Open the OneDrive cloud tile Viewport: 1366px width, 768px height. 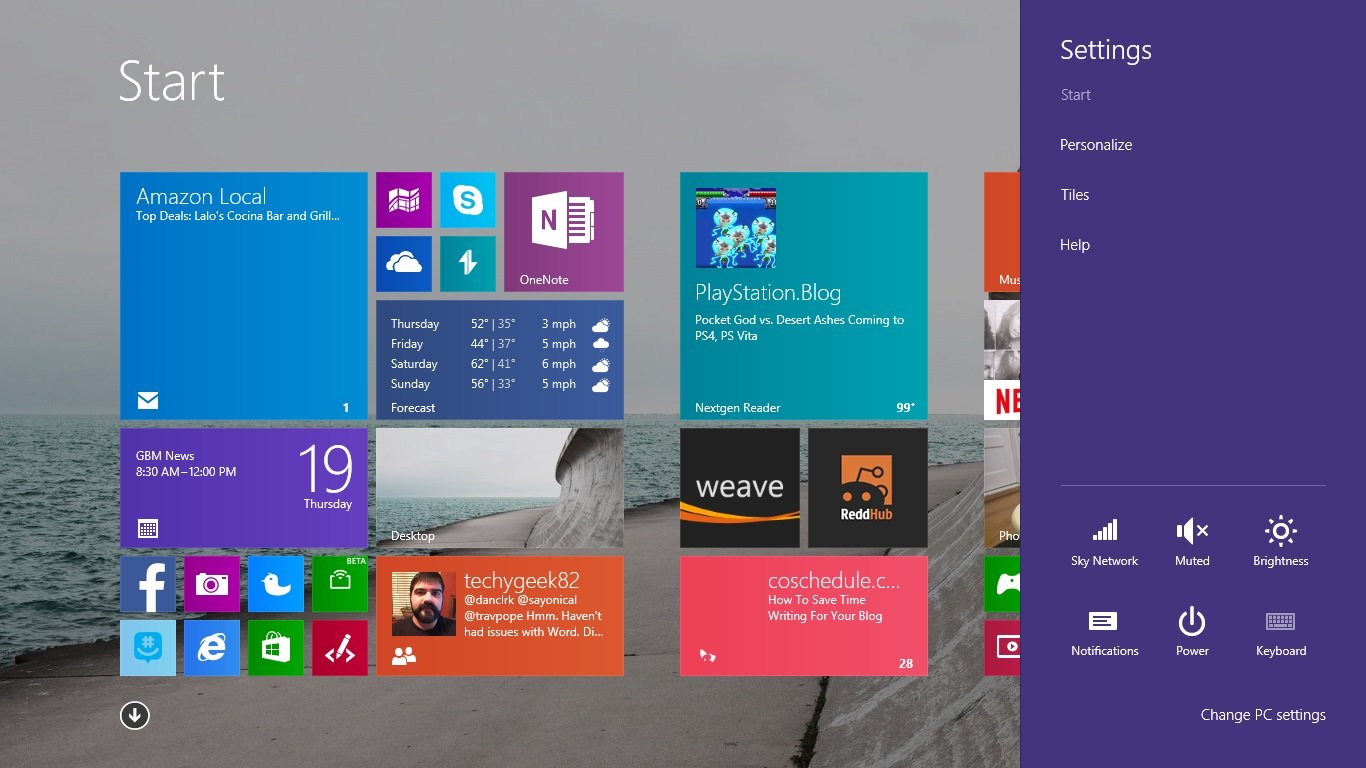tap(404, 264)
